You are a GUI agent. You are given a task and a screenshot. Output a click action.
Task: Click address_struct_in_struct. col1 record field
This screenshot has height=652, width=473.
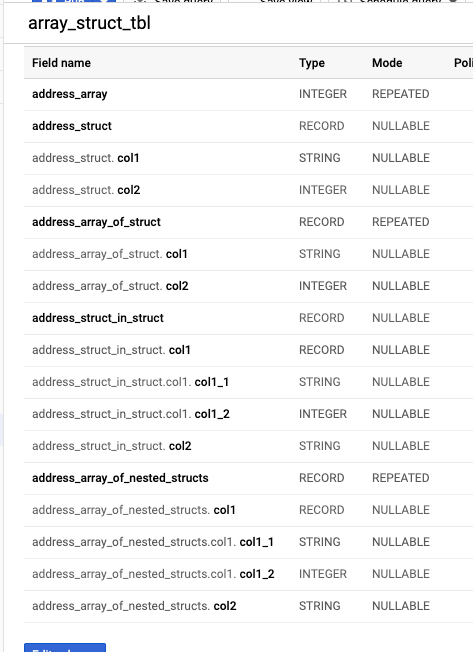111,350
